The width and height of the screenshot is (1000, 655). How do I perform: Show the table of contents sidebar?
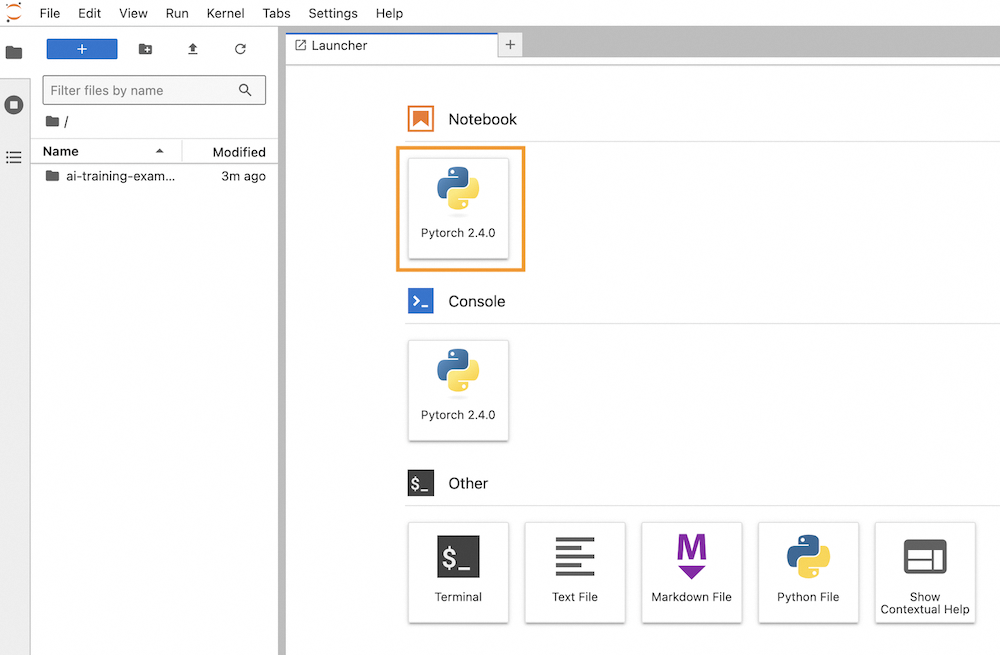[14, 157]
